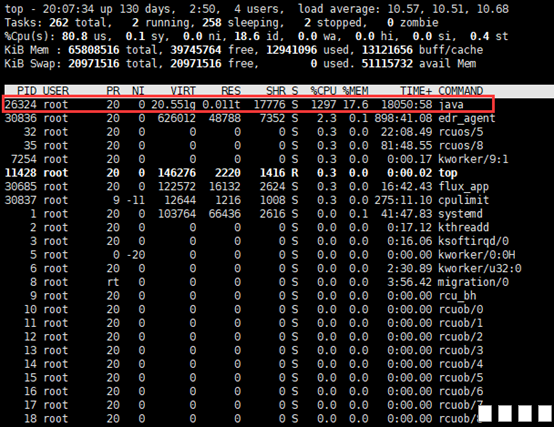
Task: Click the Tasks summary line
Action: (221, 22)
